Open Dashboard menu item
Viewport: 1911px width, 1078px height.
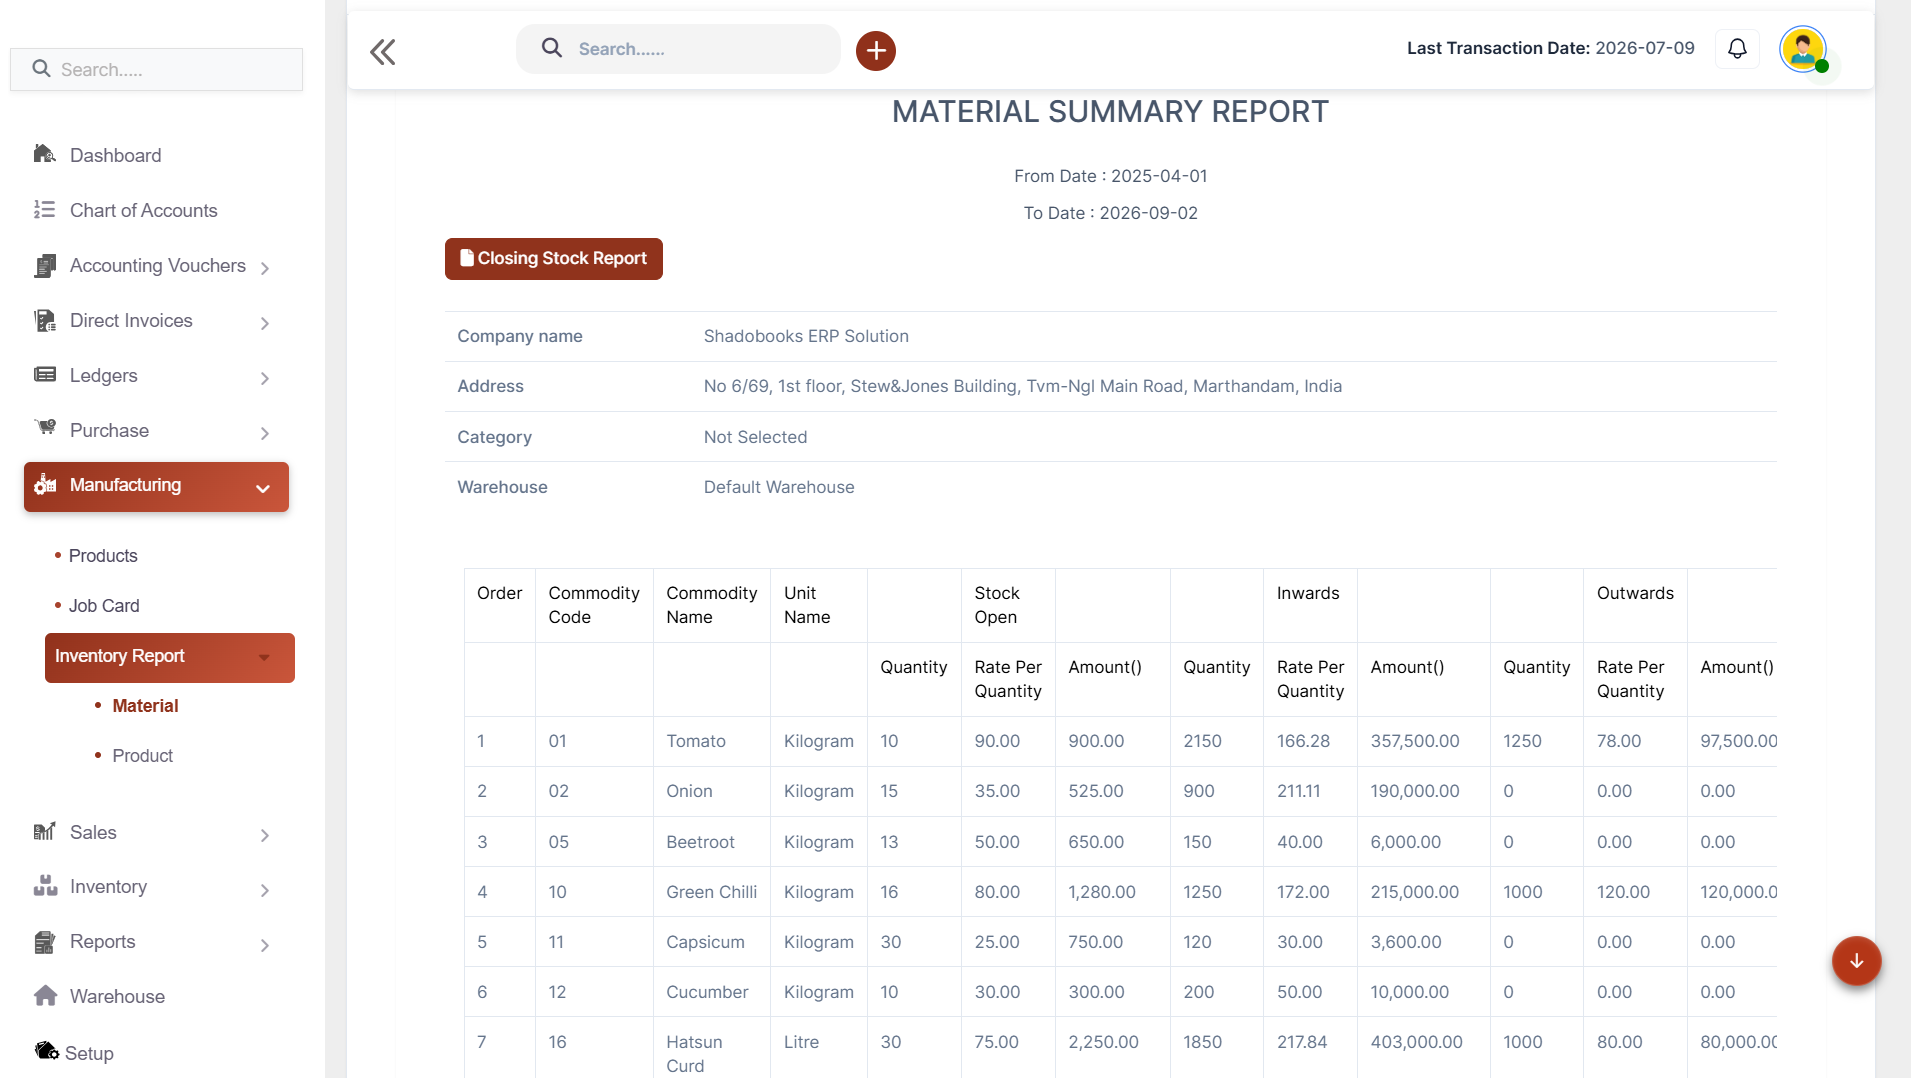click(115, 155)
